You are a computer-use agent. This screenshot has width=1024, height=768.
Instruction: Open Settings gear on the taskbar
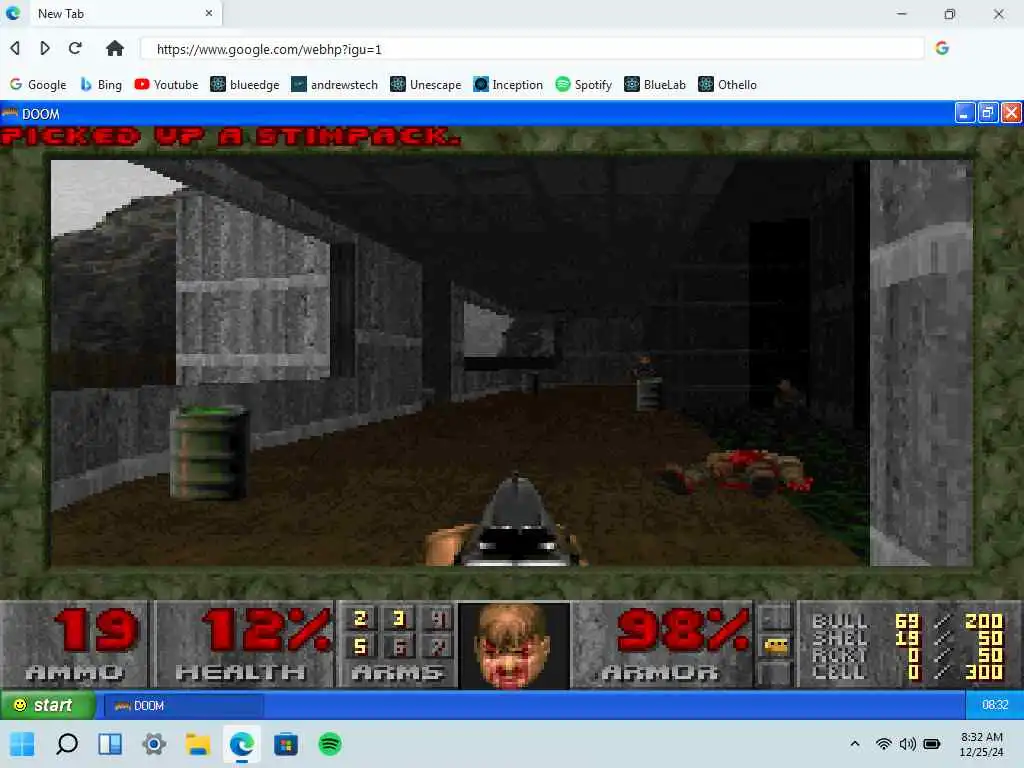click(x=154, y=744)
